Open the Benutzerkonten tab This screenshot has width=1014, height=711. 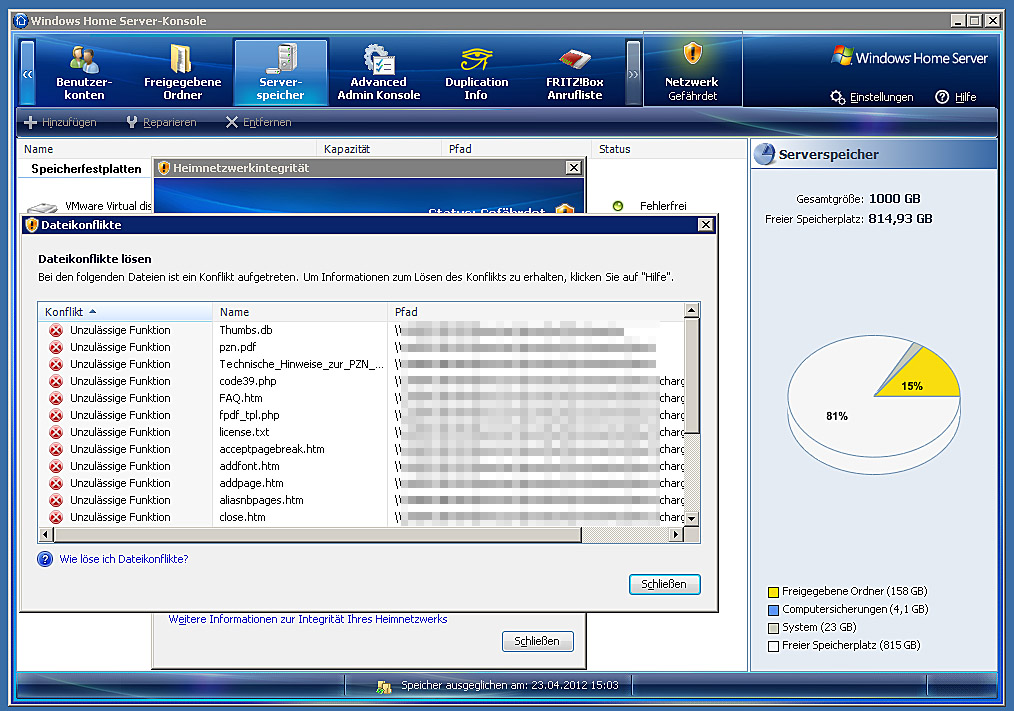pyautogui.click(x=84, y=71)
